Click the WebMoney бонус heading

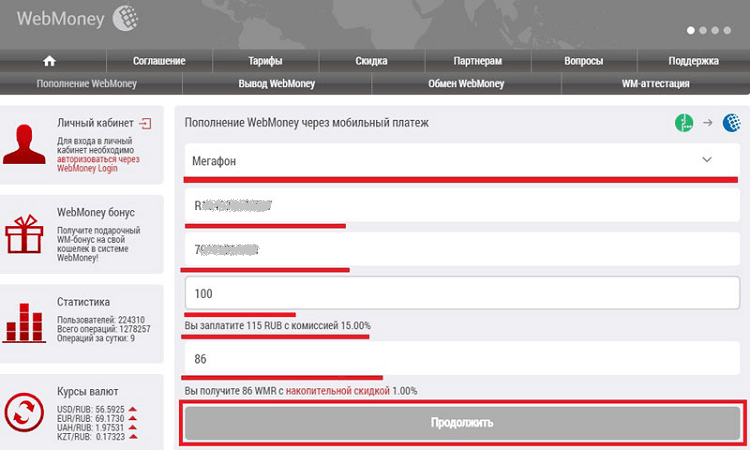coord(96,212)
